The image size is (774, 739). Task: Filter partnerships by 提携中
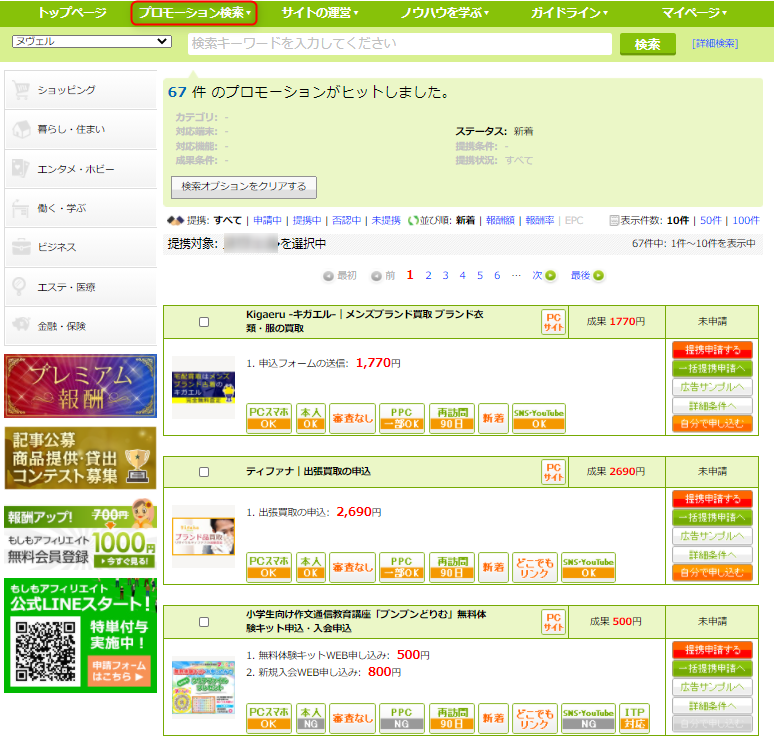coord(307,221)
